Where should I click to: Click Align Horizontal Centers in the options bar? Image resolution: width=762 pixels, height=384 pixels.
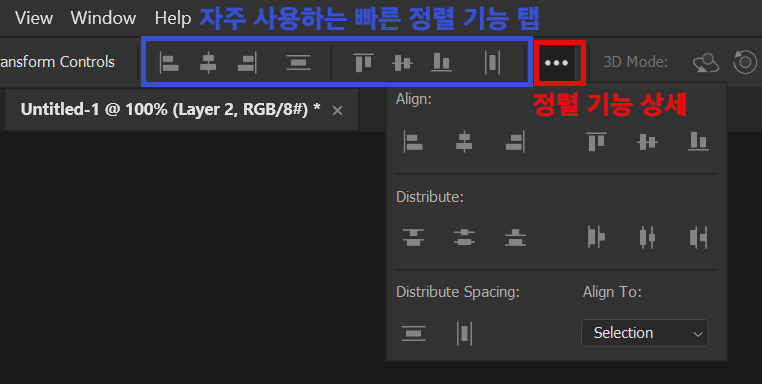click(x=208, y=63)
